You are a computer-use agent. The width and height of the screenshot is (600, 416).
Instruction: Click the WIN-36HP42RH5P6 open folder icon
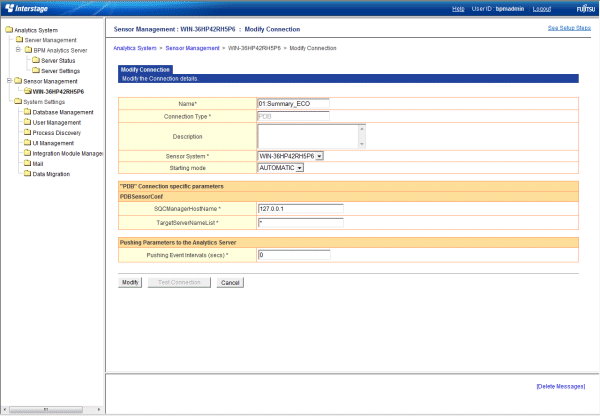[x=28, y=91]
